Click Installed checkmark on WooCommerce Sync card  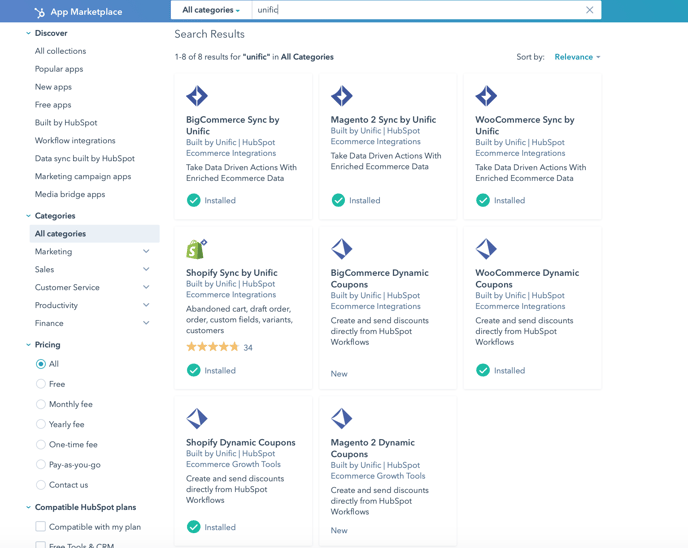tap(483, 200)
